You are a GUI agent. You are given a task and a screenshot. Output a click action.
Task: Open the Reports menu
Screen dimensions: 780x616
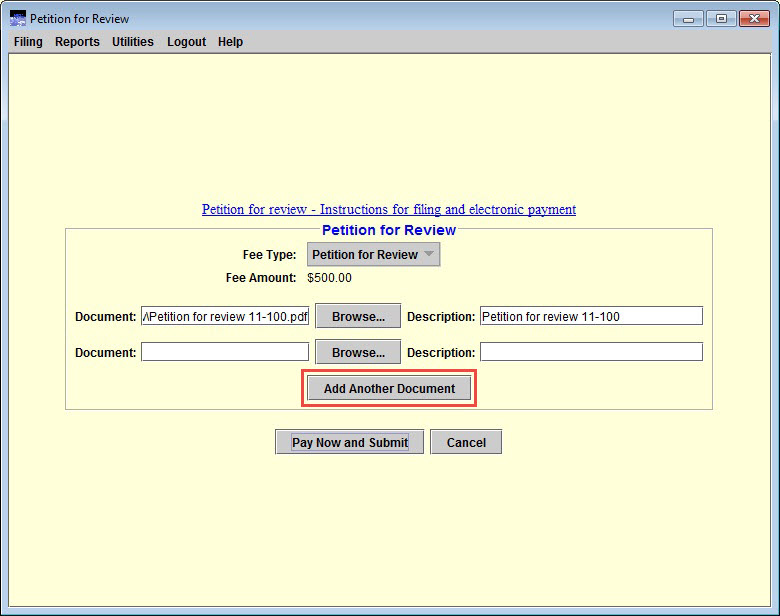pos(77,42)
